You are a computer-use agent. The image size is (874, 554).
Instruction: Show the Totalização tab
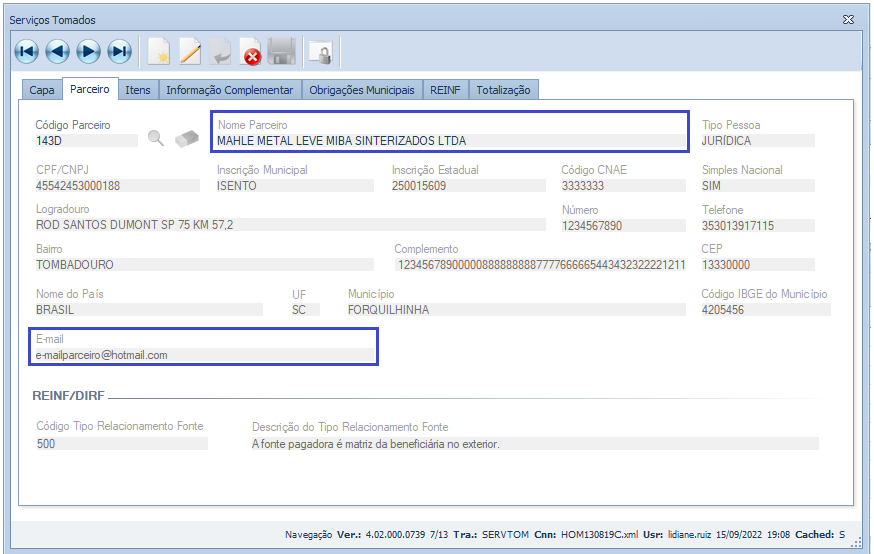pyautogui.click(x=504, y=90)
